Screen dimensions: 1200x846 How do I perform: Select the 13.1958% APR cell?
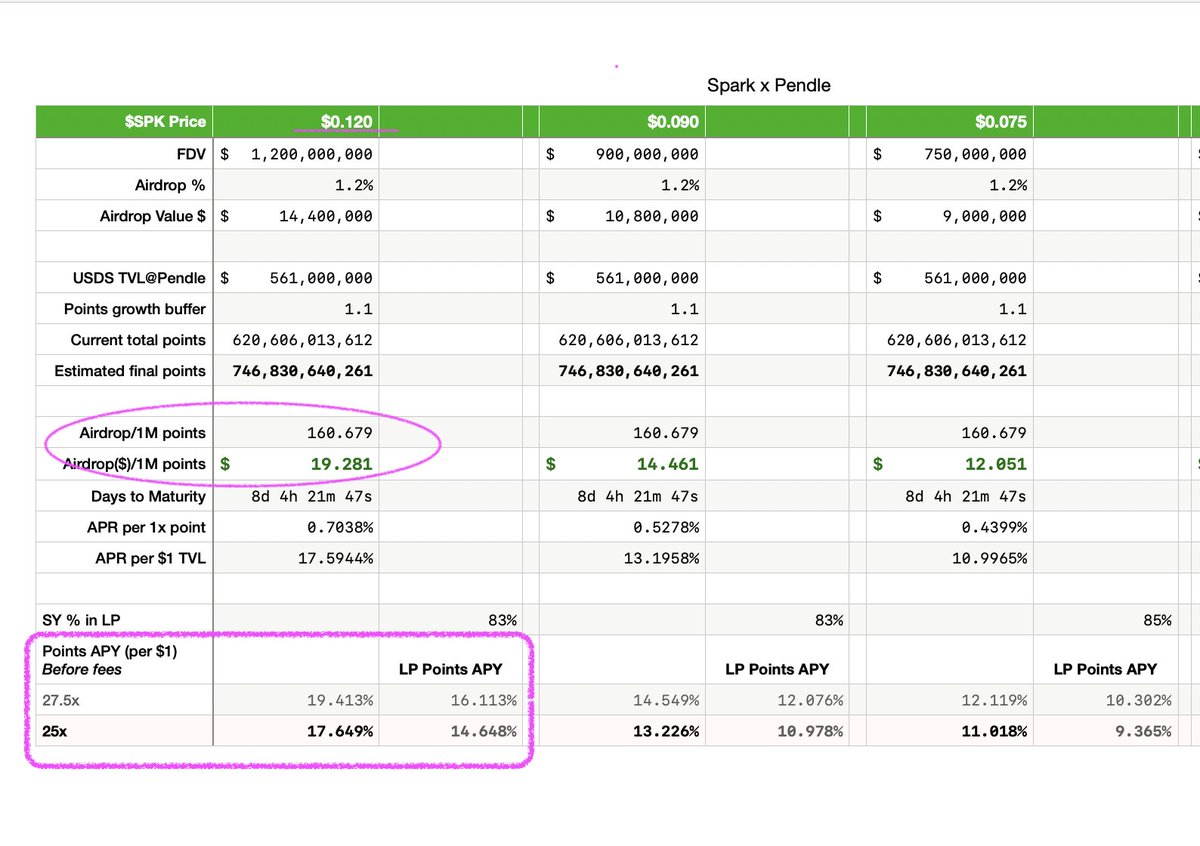coord(622,558)
